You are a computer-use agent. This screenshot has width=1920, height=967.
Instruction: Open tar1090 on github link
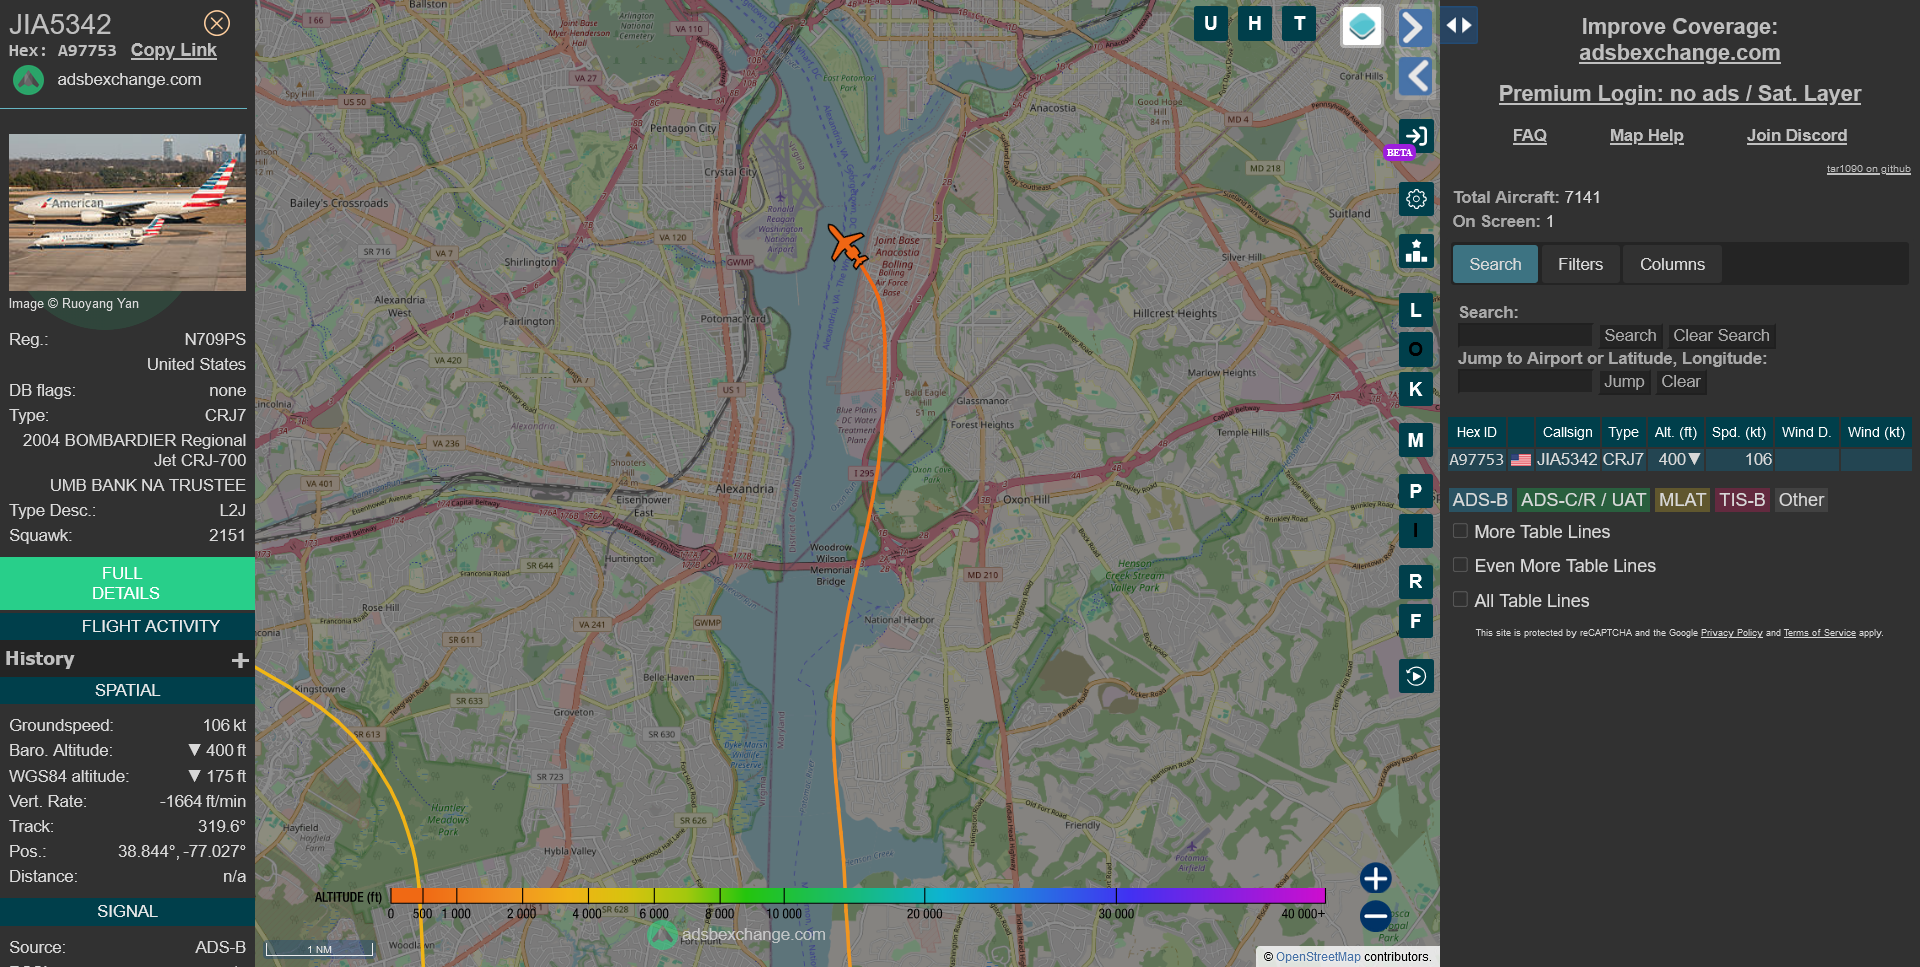coord(1868,169)
